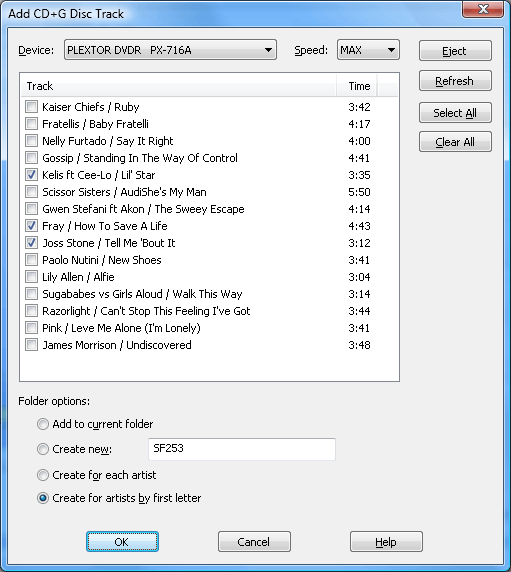Eject the disc with Eject button
This screenshot has height=572, width=511.
455,51
